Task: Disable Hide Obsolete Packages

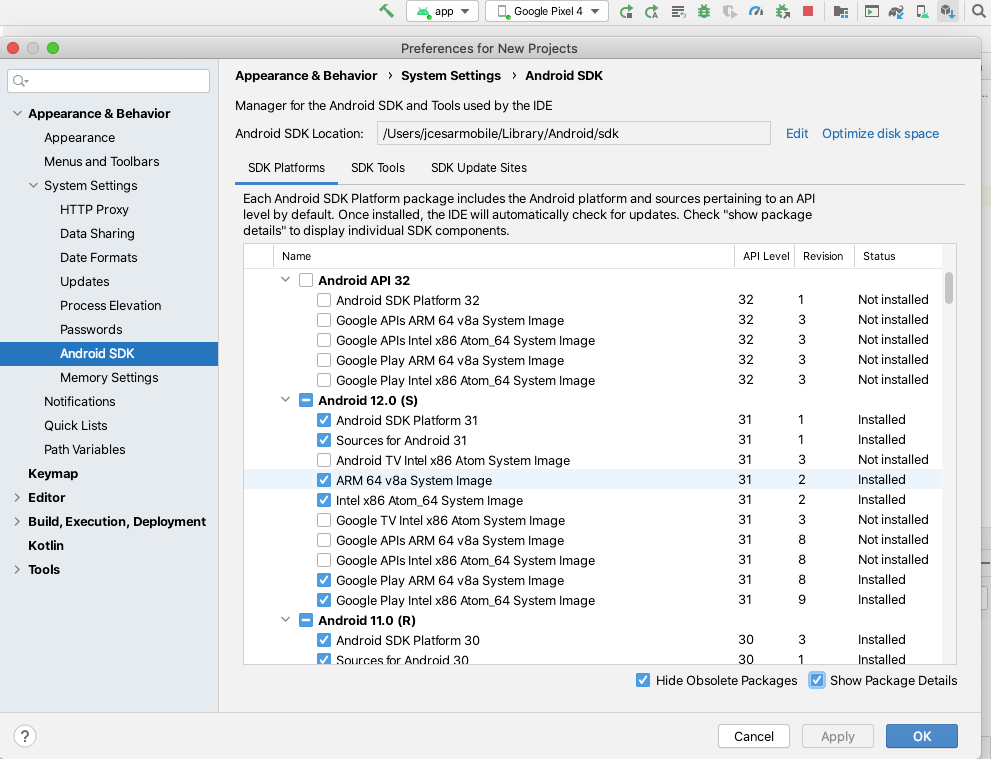Action: (x=642, y=680)
